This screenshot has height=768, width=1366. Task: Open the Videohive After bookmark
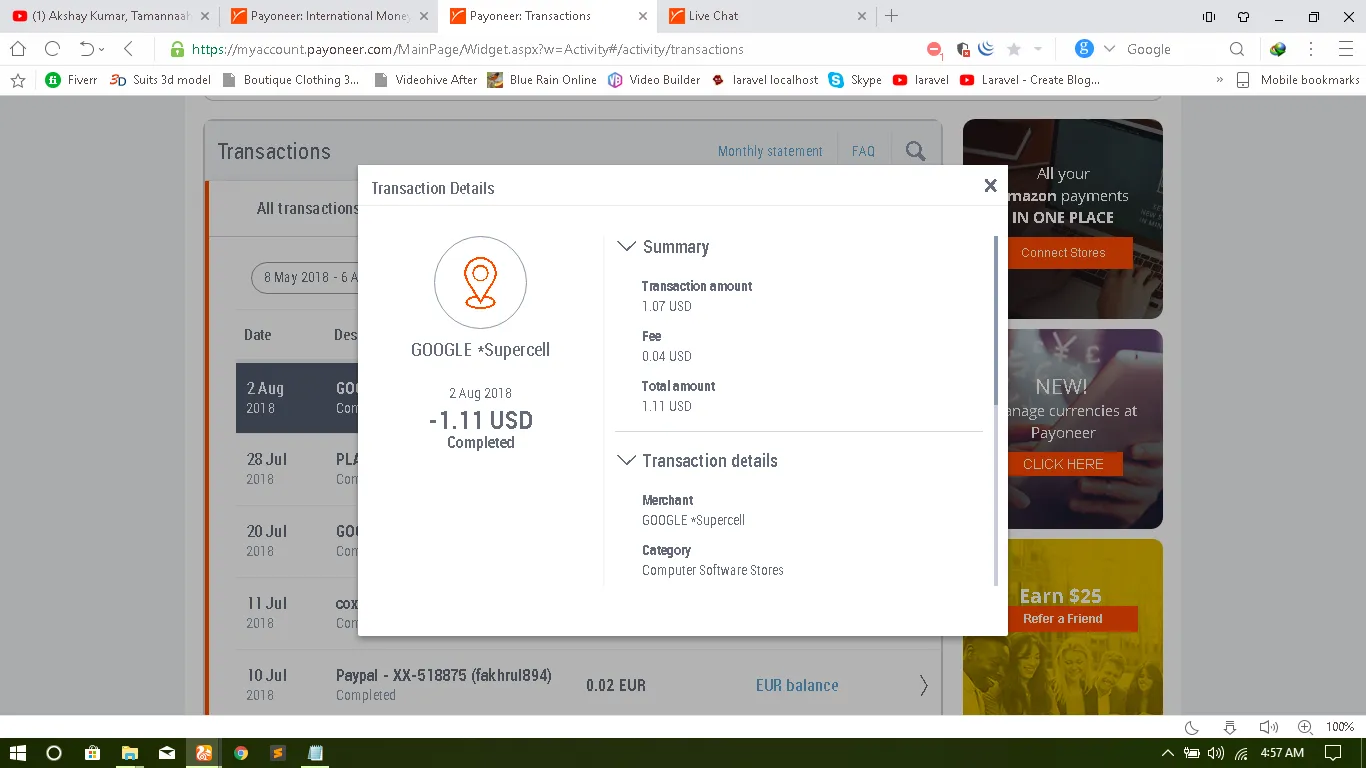click(x=425, y=80)
